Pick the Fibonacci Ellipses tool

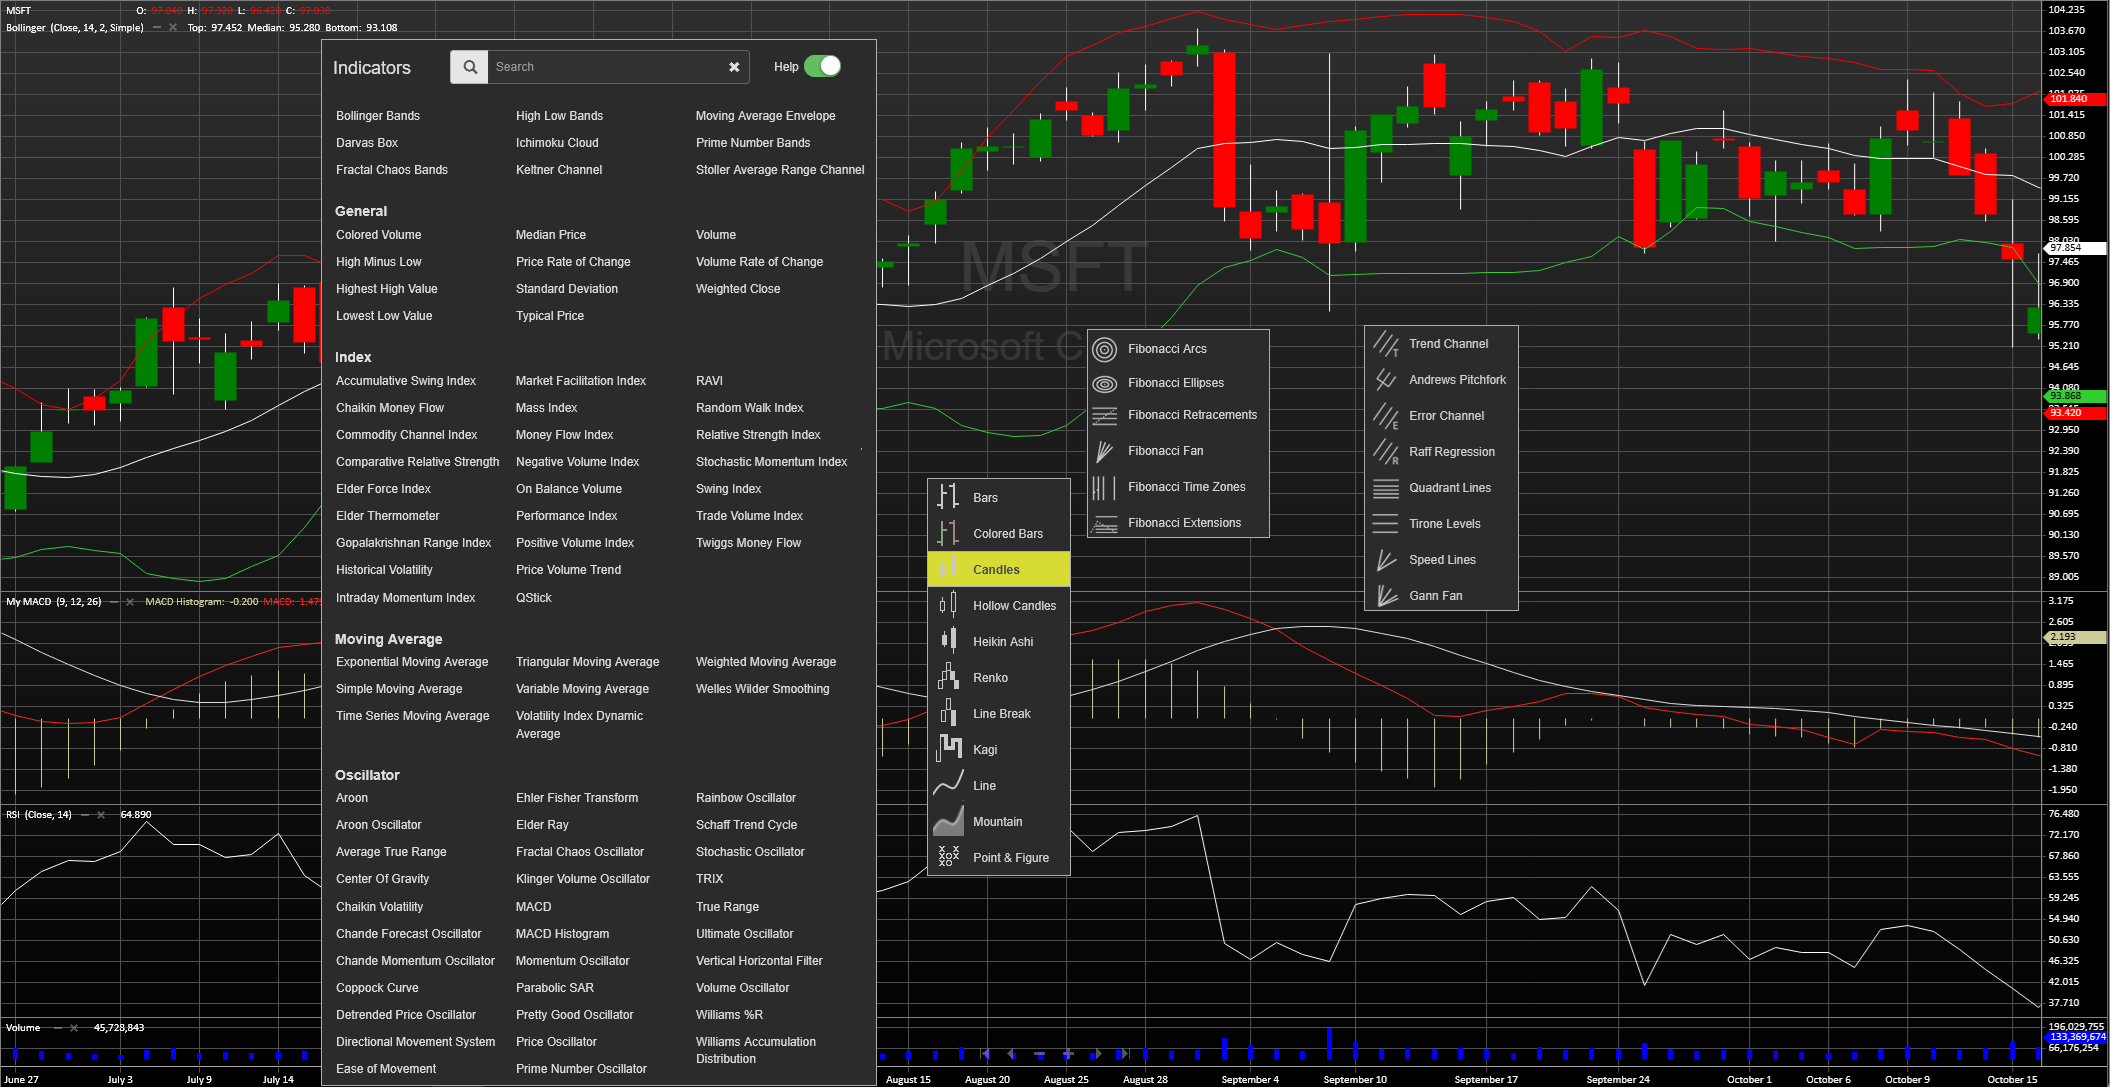(1178, 383)
